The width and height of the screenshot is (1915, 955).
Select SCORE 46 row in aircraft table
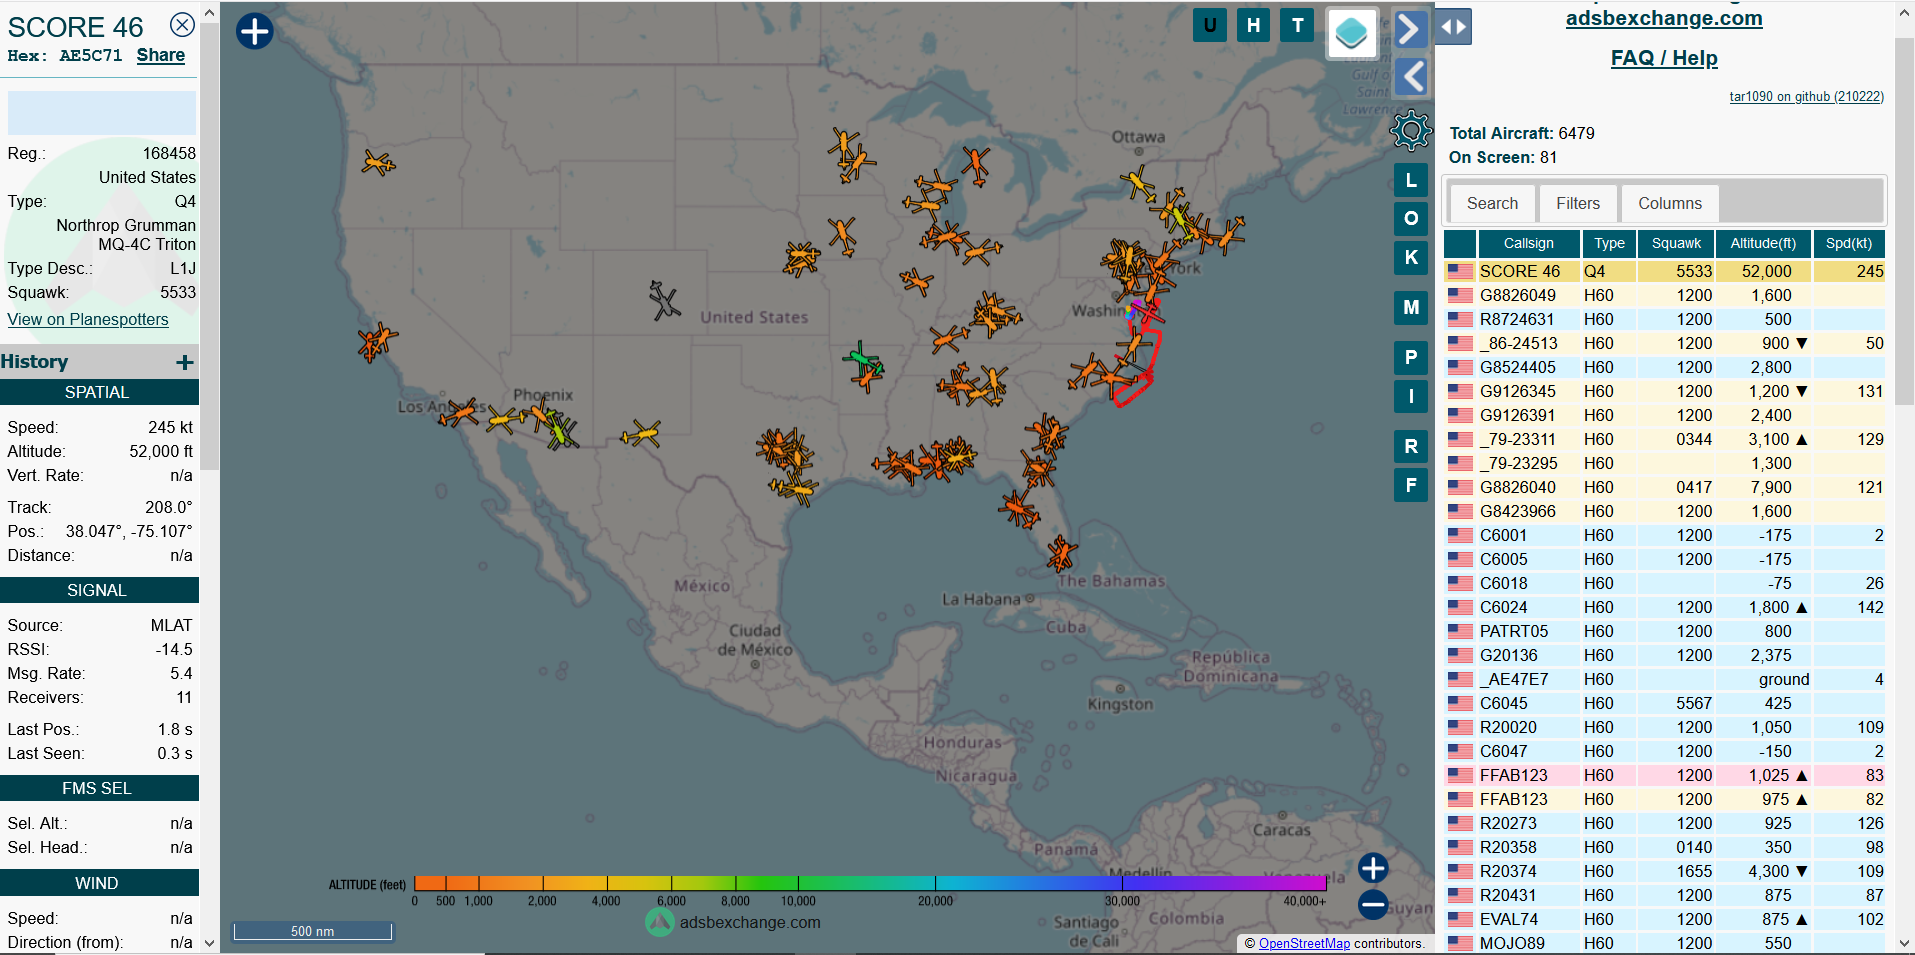point(1665,271)
